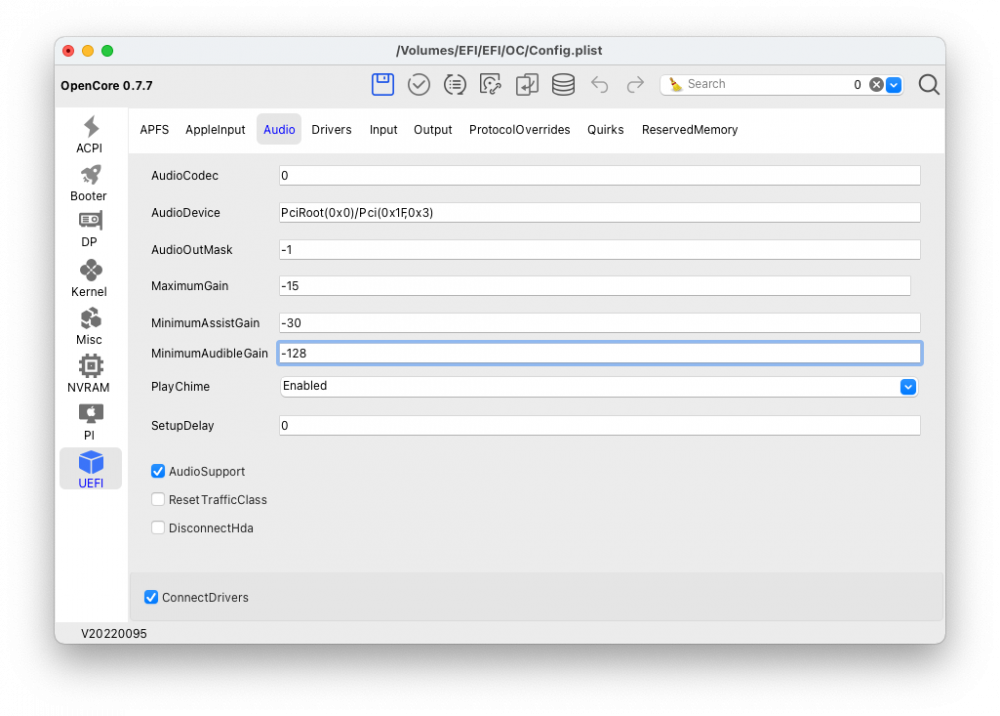Click the V20220095 version text in status bar
This screenshot has height=716, width=1000.
114,633
